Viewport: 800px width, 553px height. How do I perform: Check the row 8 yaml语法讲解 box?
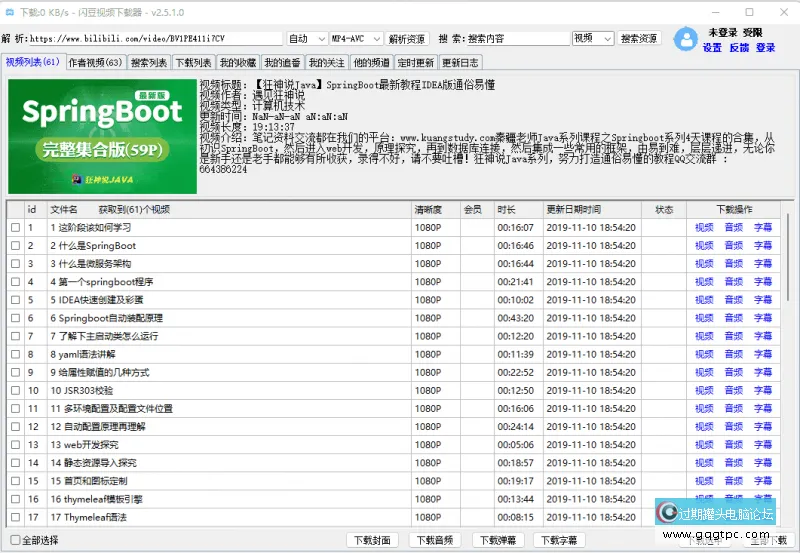click(x=16, y=354)
